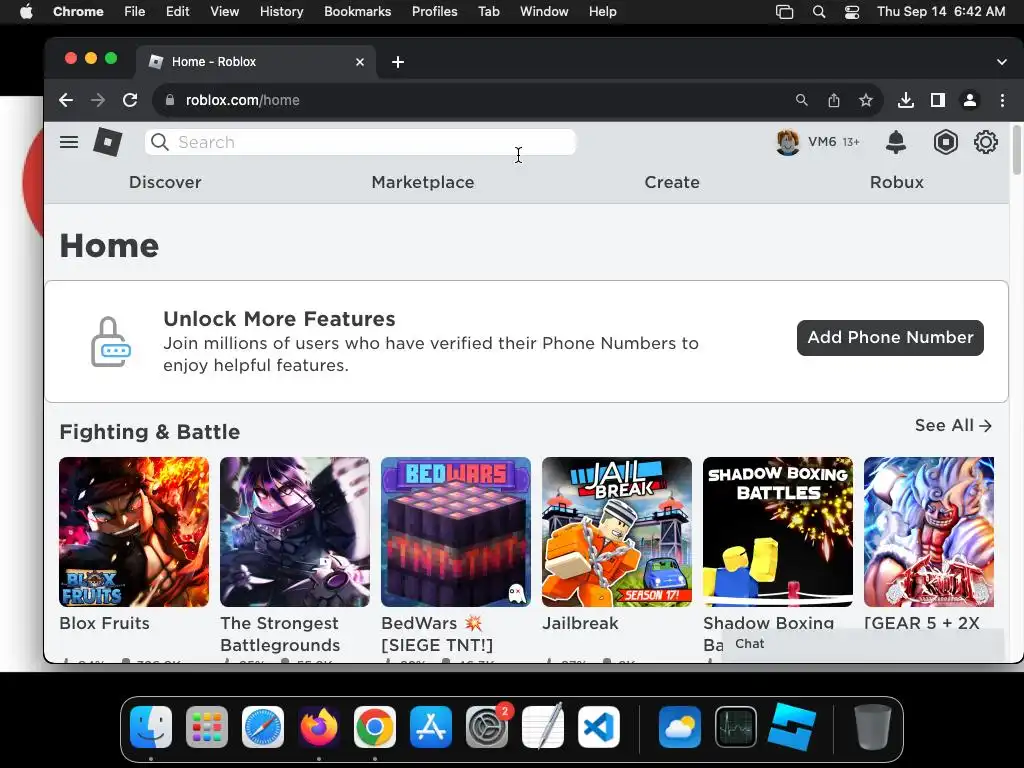1024x768 pixels.
Task: Click See All for Fighting & Battle
Action: pos(953,426)
